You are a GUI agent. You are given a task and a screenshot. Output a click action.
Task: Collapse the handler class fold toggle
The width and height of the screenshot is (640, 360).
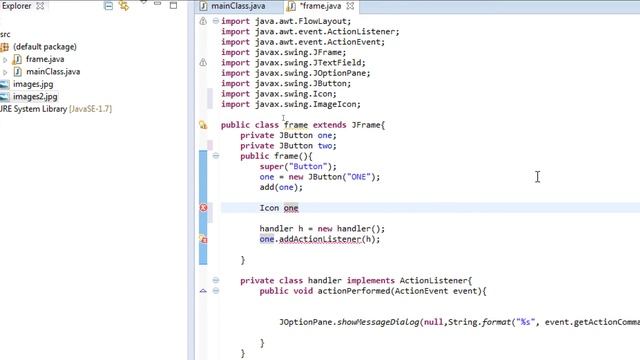216,280
